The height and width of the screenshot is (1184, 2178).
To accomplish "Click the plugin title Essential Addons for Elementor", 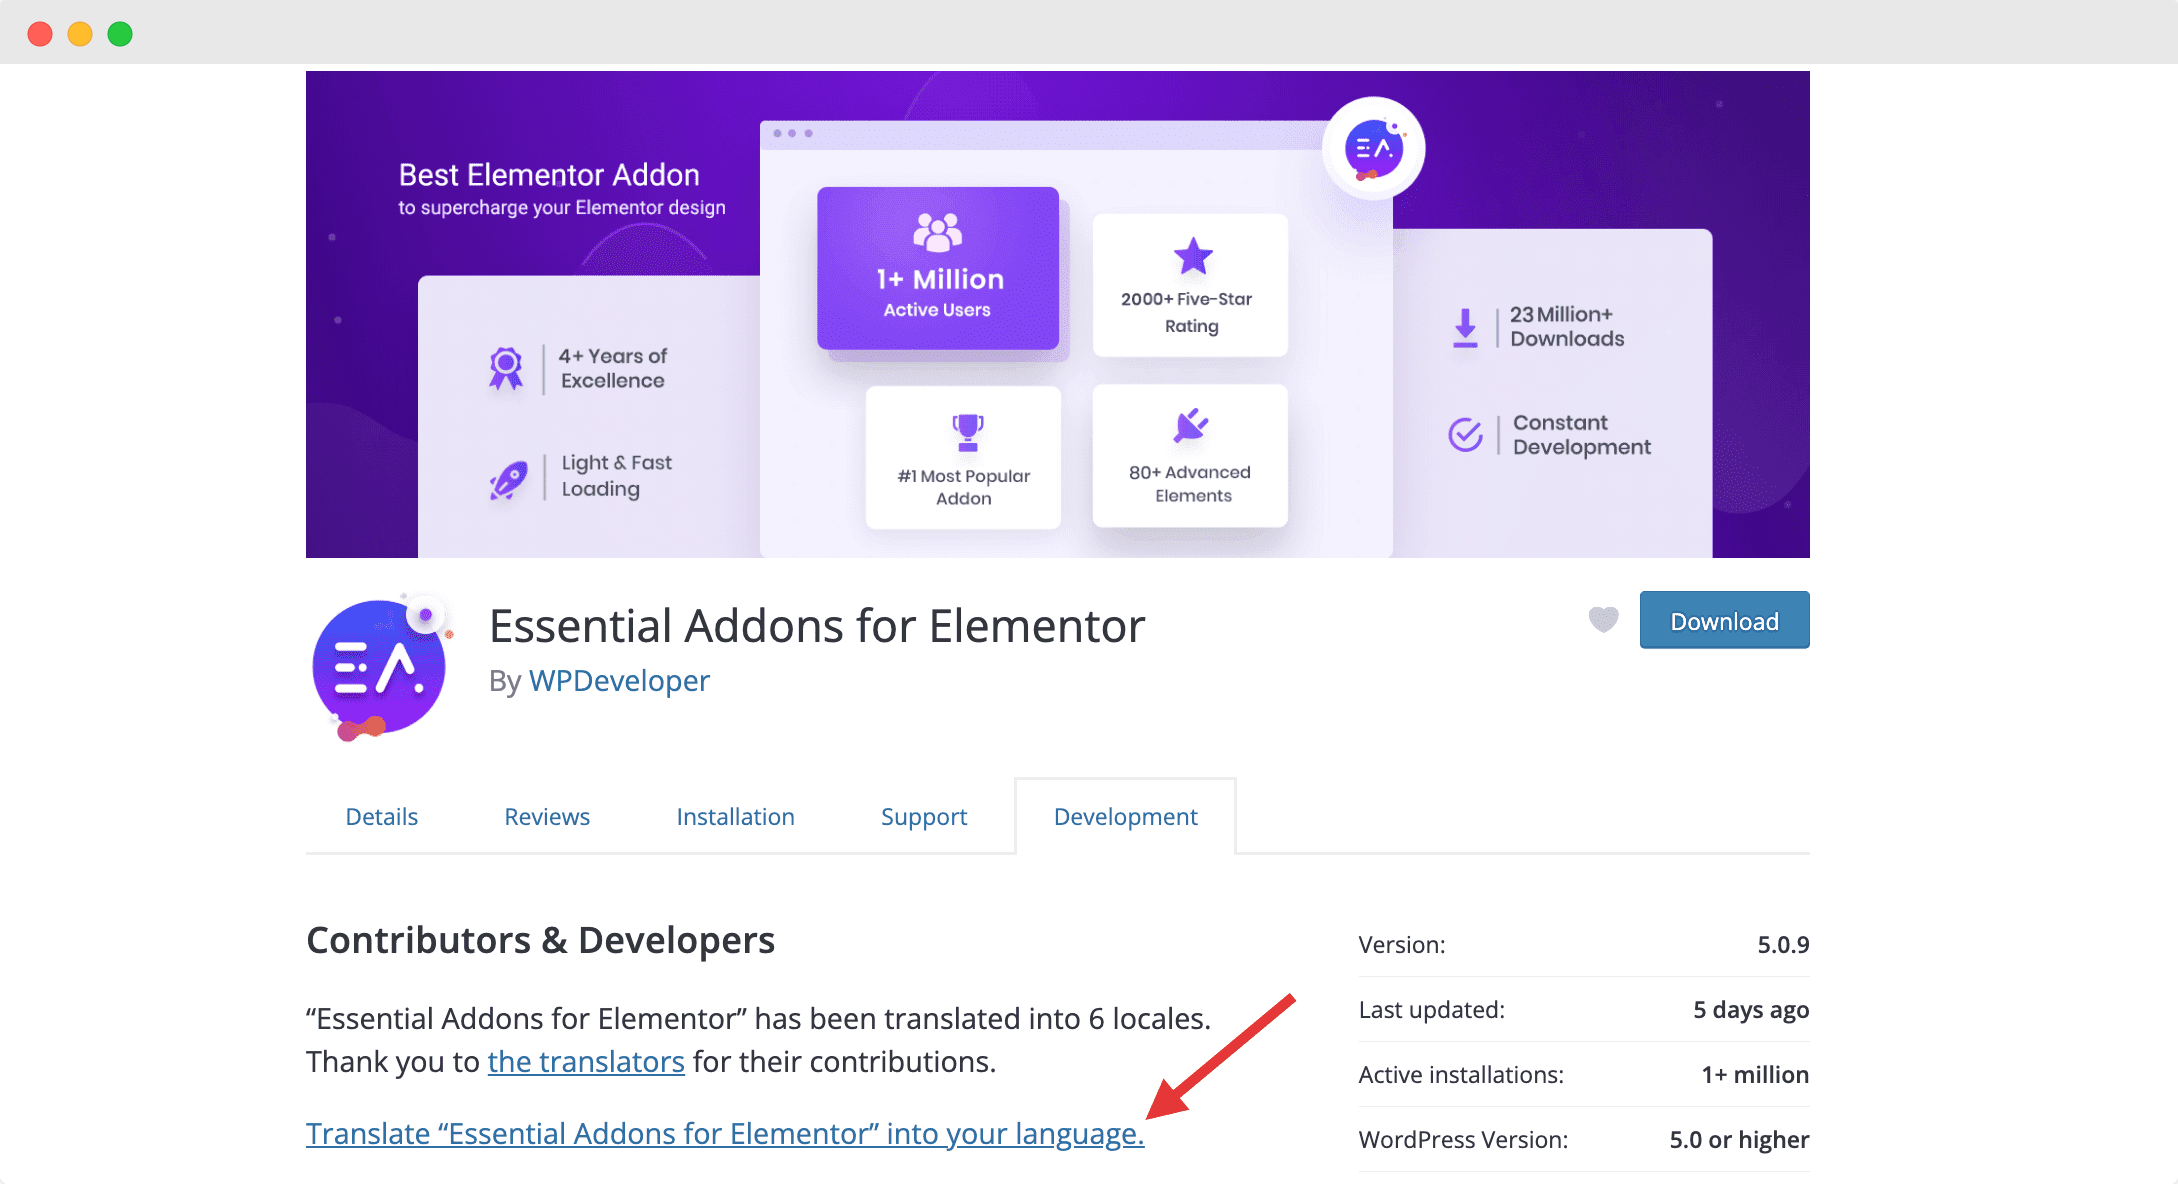I will (817, 626).
